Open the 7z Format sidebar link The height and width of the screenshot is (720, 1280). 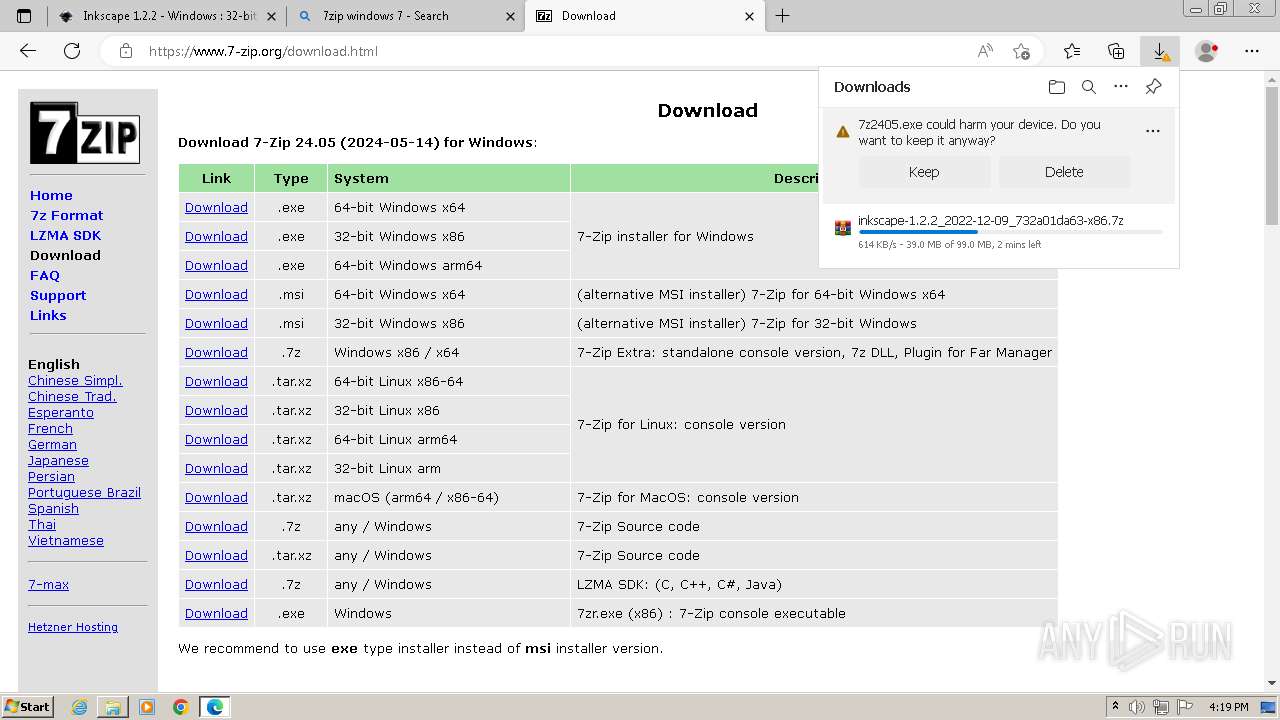pyautogui.click(x=66, y=215)
